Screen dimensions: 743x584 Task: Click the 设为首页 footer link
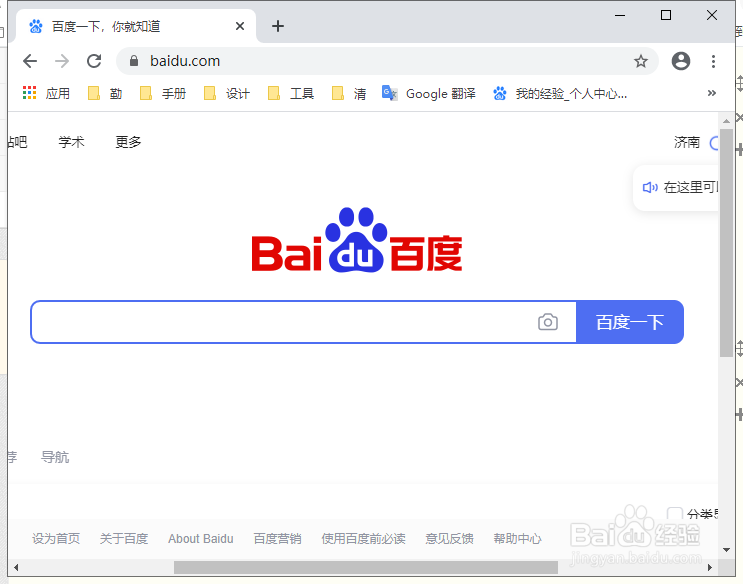(56, 538)
